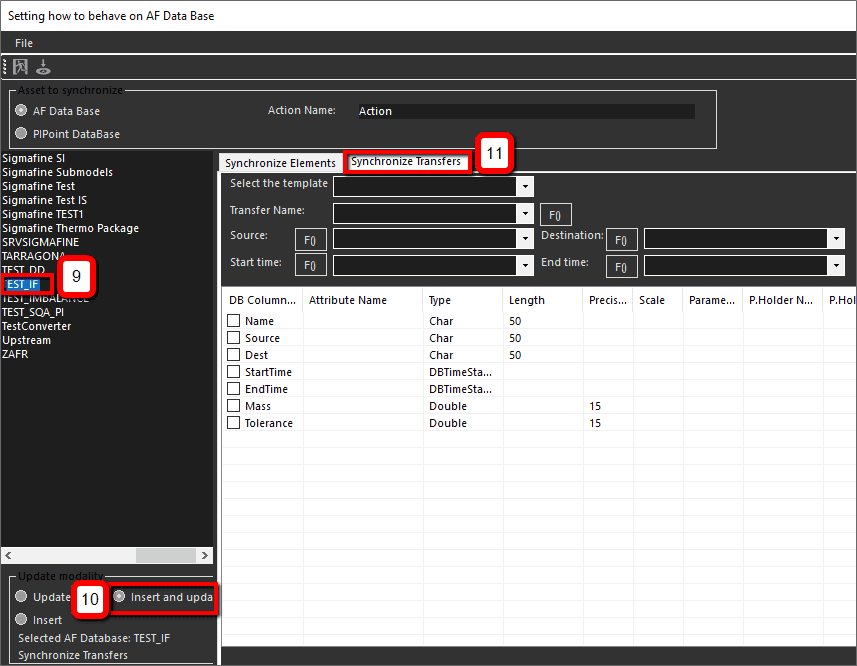The image size is (857, 666).
Task: Expand the Transfer Name dropdown
Action: [x=525, y=213]
